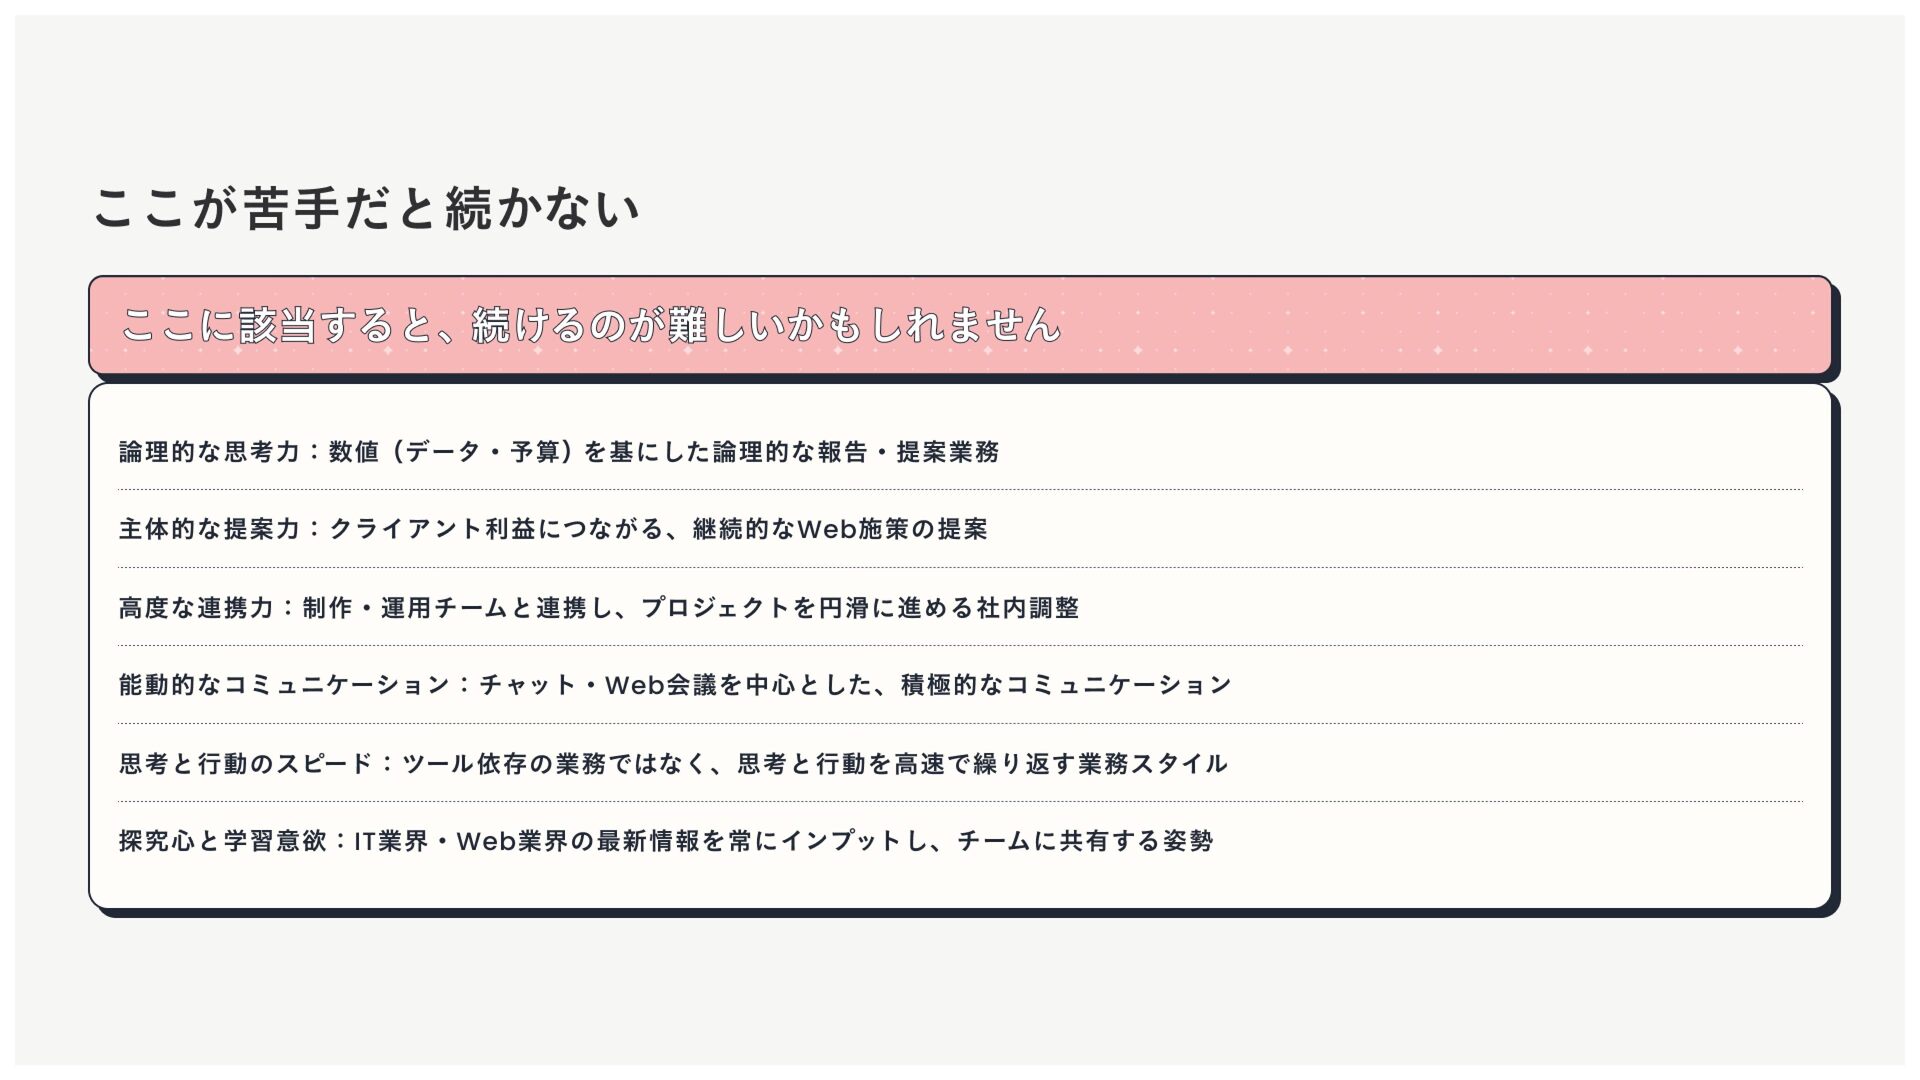Screen dimensions: 1920x1080
Task: Click the Web施策の提案 text
Action: pos(892,529)
